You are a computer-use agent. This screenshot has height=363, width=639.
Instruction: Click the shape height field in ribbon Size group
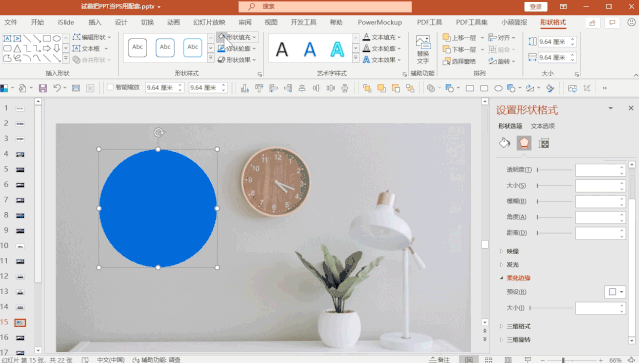coord(557,42)
